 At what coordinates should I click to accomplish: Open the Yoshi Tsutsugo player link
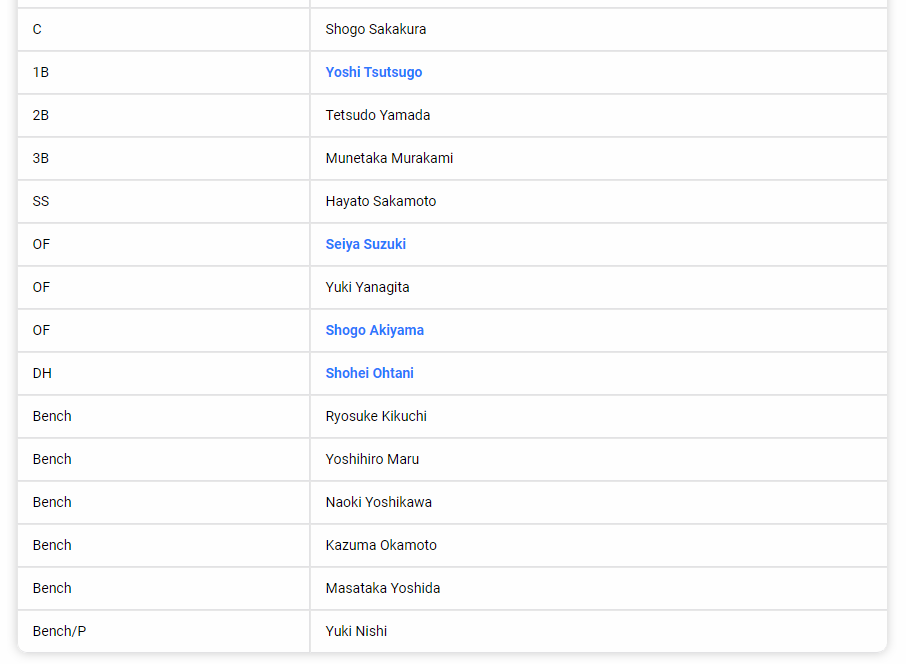point(373,72)
